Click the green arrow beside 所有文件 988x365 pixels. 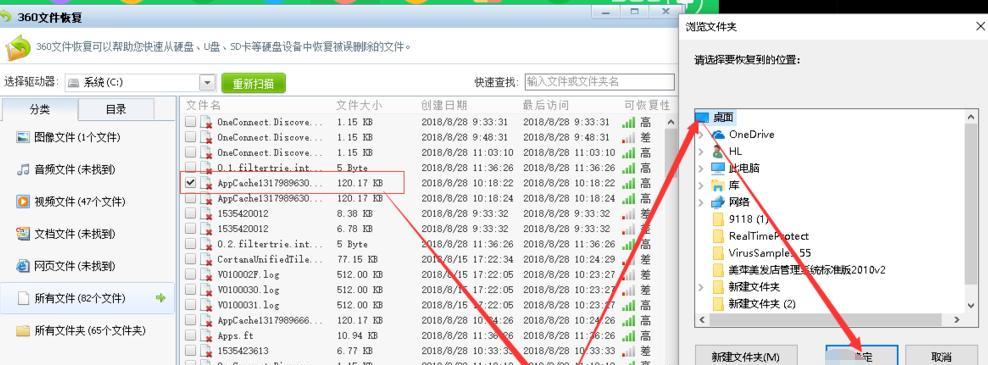click(x=161, y=298)
